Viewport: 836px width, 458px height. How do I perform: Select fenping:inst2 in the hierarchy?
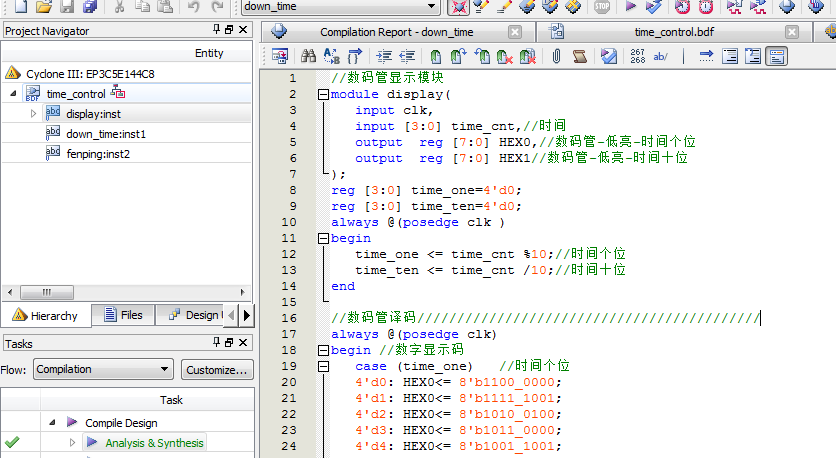[98, 154]
